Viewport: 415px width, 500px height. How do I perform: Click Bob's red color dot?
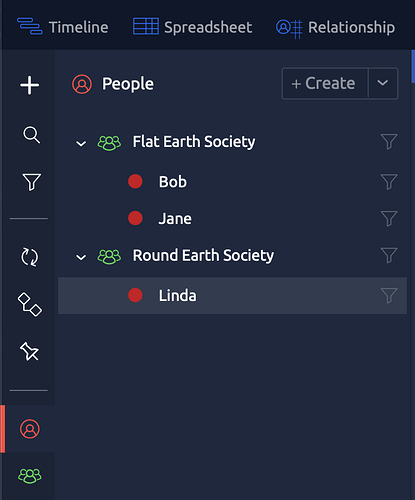coord(135,182)
